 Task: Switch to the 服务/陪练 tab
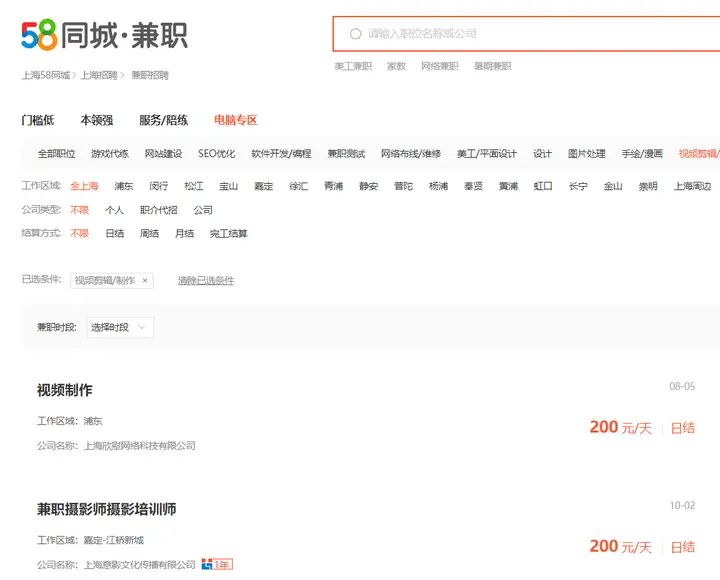[163, 120]
